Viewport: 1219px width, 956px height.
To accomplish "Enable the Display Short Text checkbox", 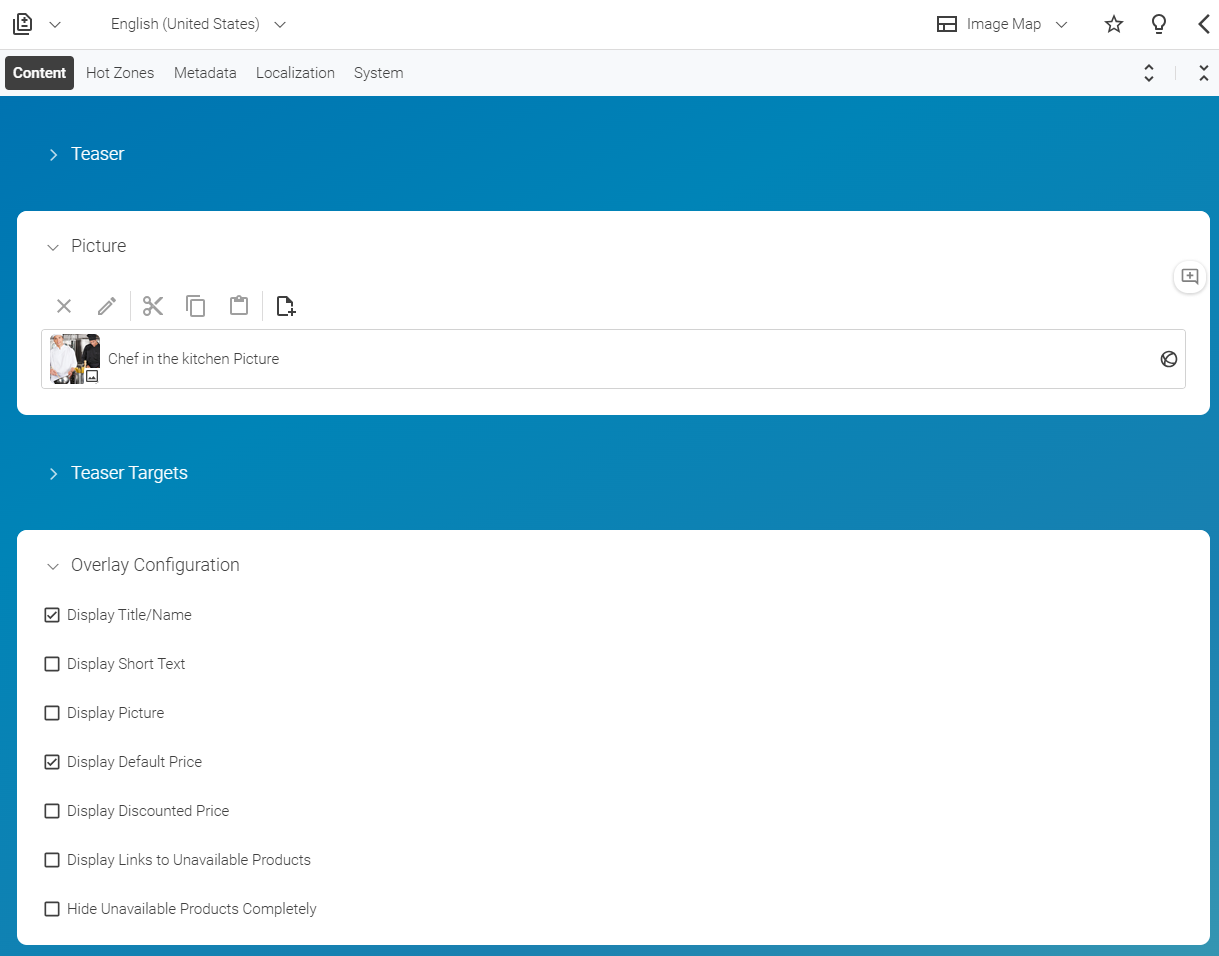I will pyautogui.click(x=51, y=663).
